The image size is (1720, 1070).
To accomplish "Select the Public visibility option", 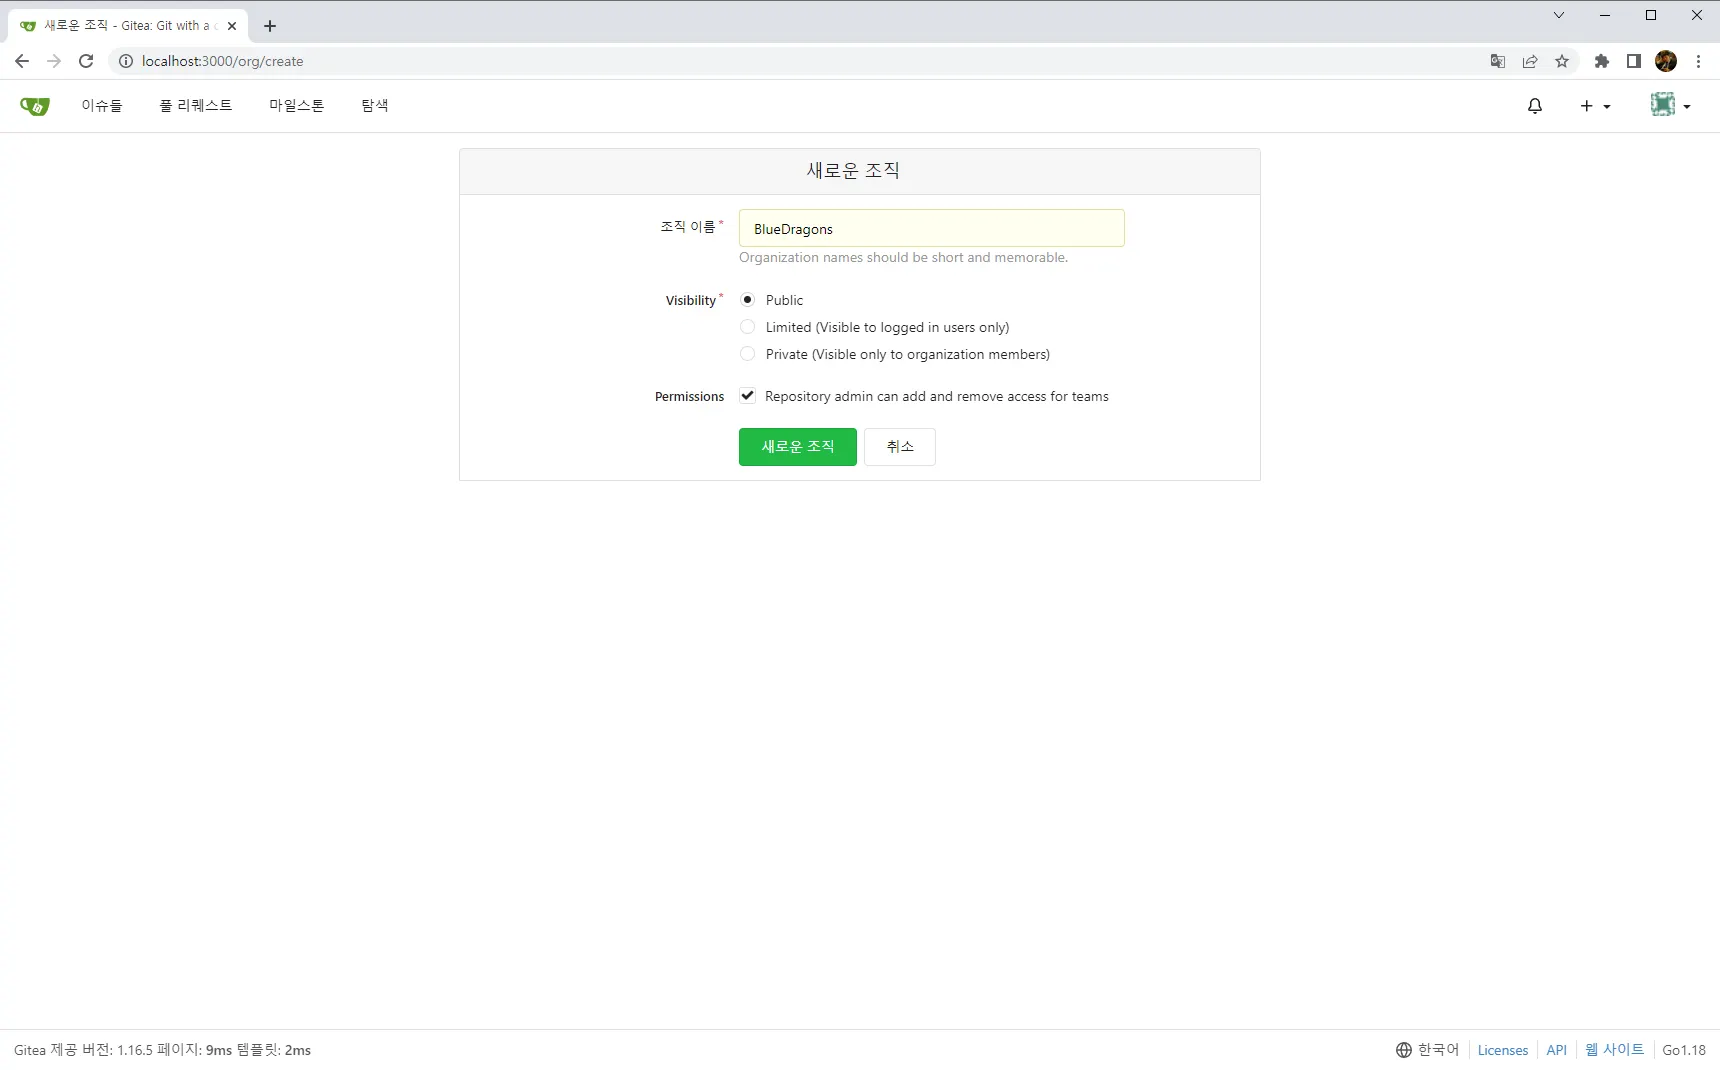I will [747, 300].
